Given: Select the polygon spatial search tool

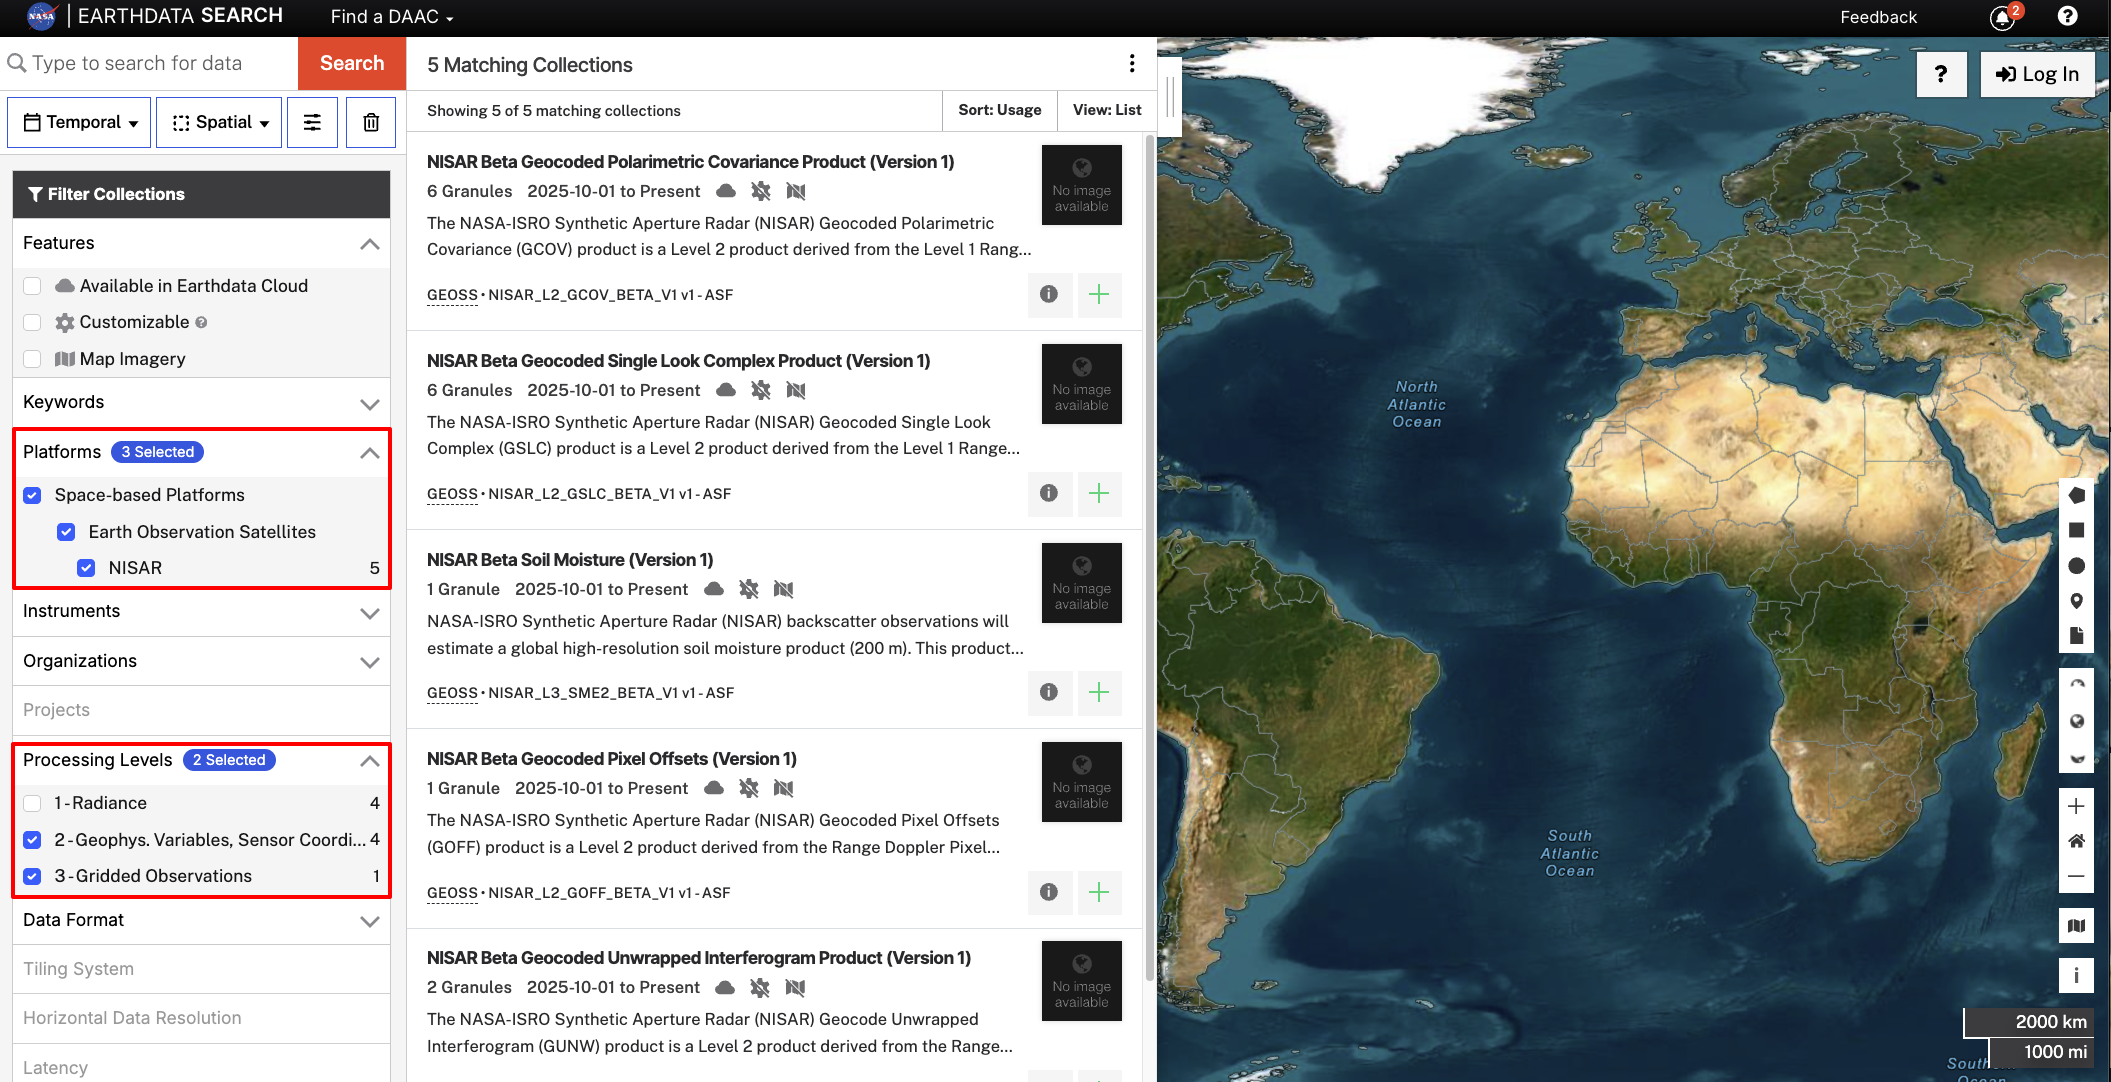Looking at the screenshot, I should (2077, 495).
